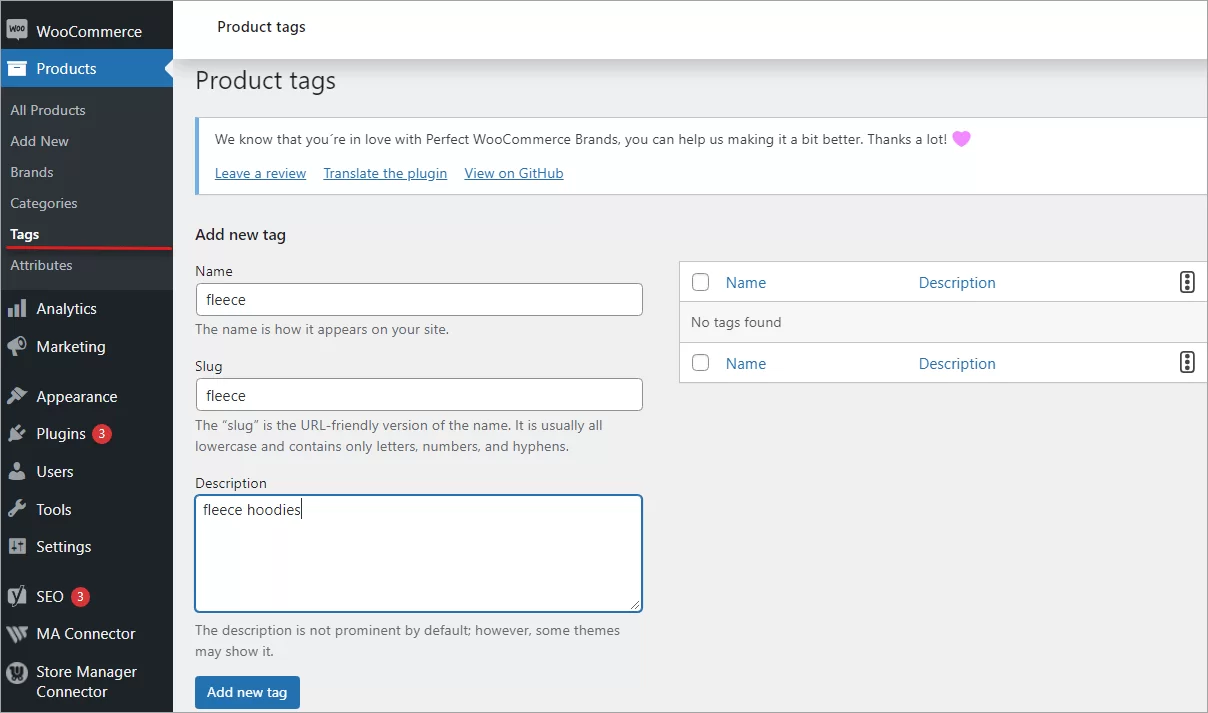This screenshot has height=713, width=1208.
Task: Check the select-all box in table footer
Action: (x=700, y=362)
